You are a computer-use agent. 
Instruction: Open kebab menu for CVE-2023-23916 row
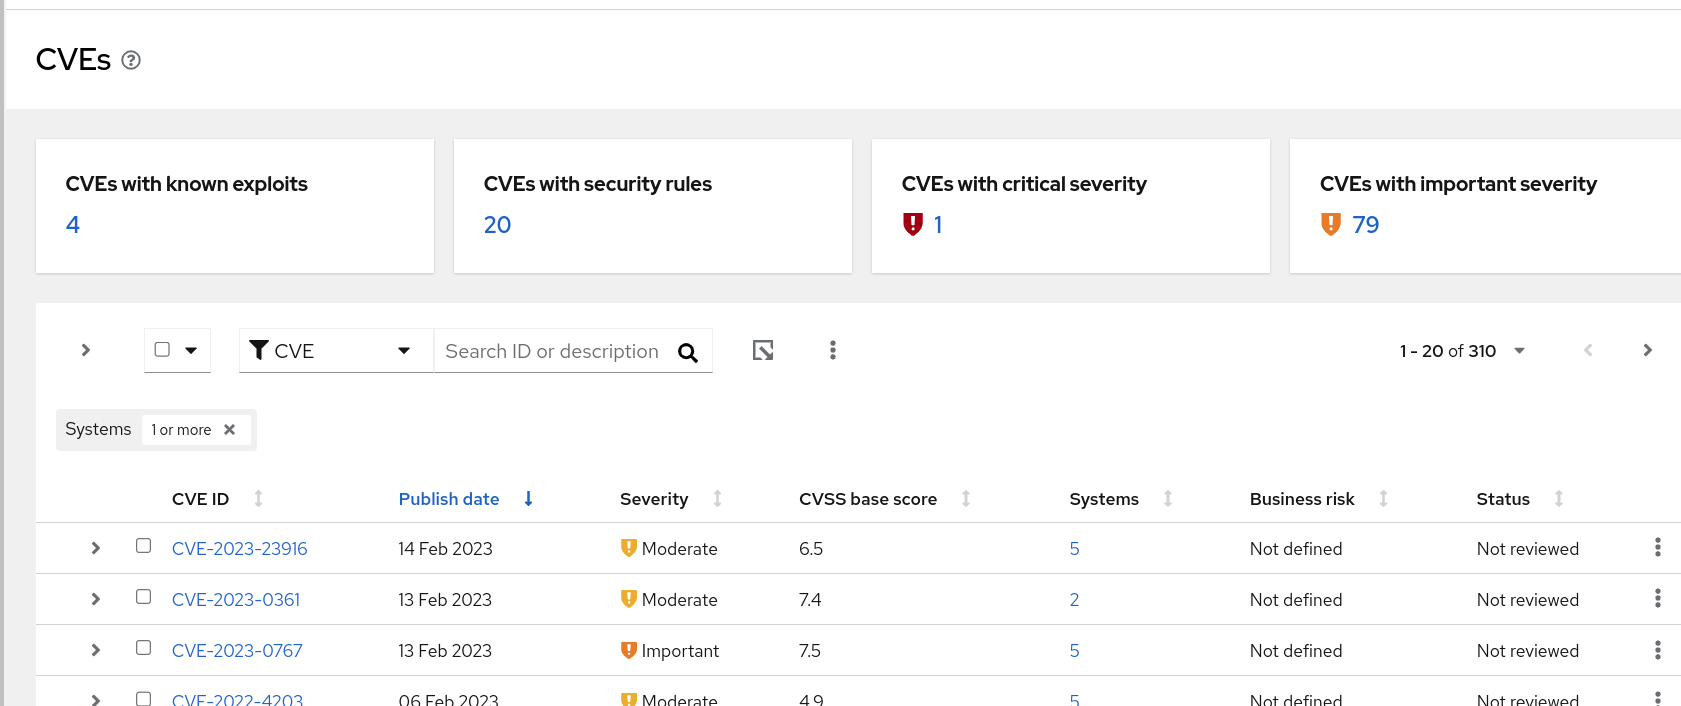tap(1658, 547)
